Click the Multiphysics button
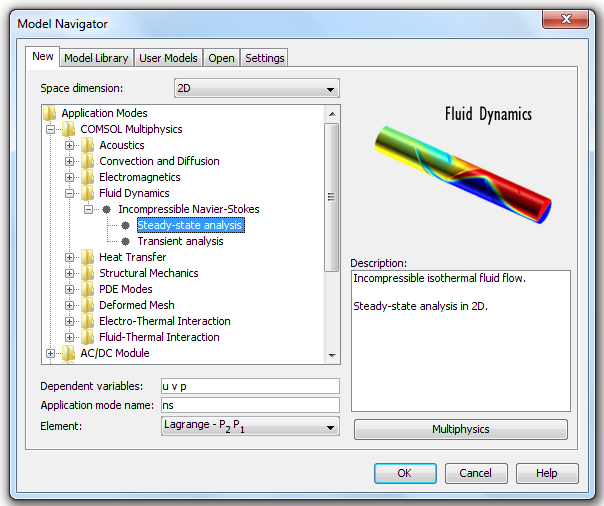This screenshot has height=506, width=604. [x=461, y=429]
